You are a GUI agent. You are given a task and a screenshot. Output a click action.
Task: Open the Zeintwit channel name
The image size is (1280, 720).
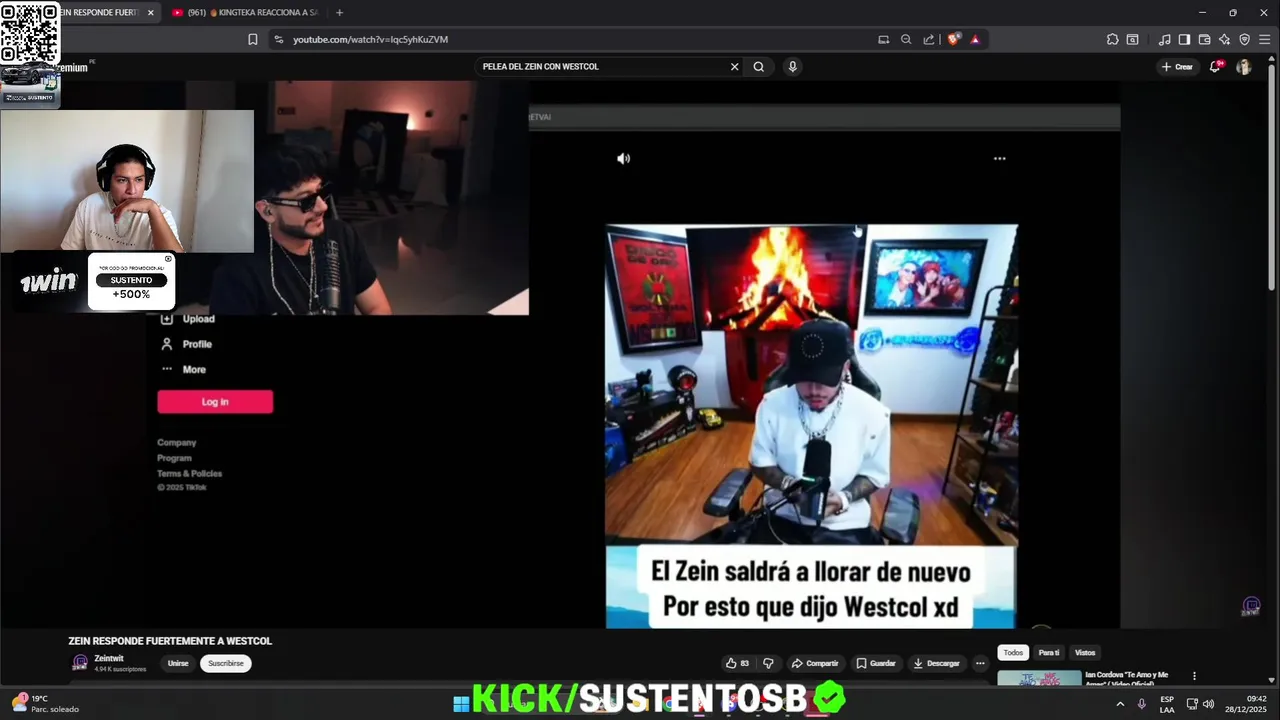[x=109, y=659]
